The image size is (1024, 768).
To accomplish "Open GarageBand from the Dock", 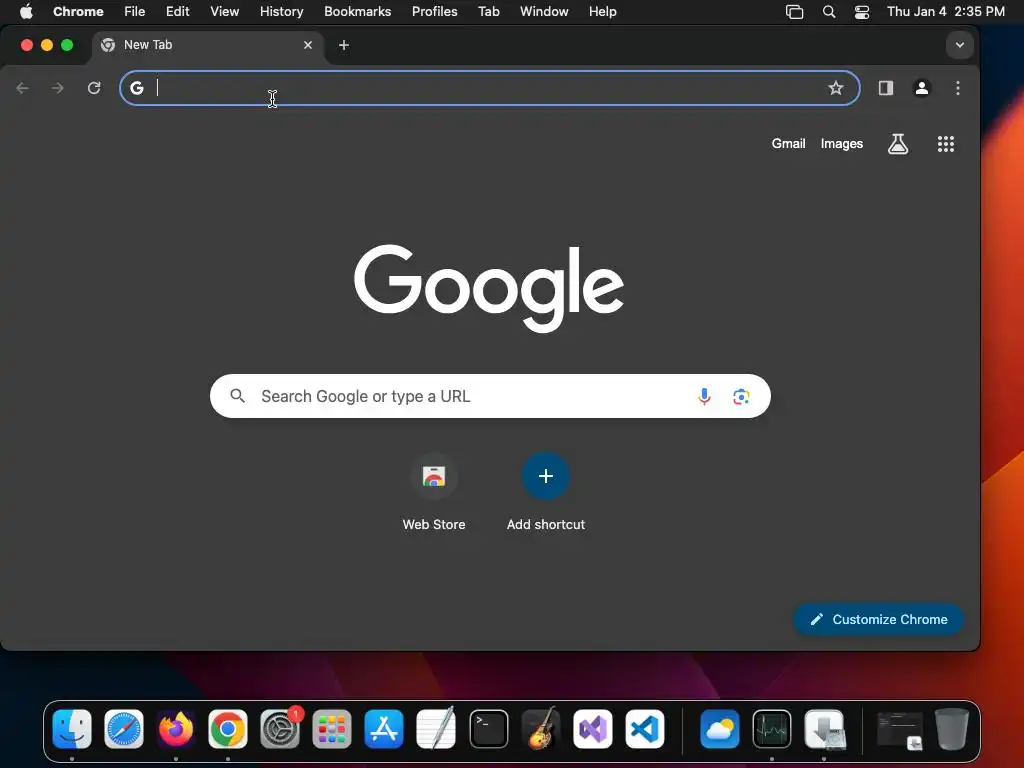I will coord(541,729).
